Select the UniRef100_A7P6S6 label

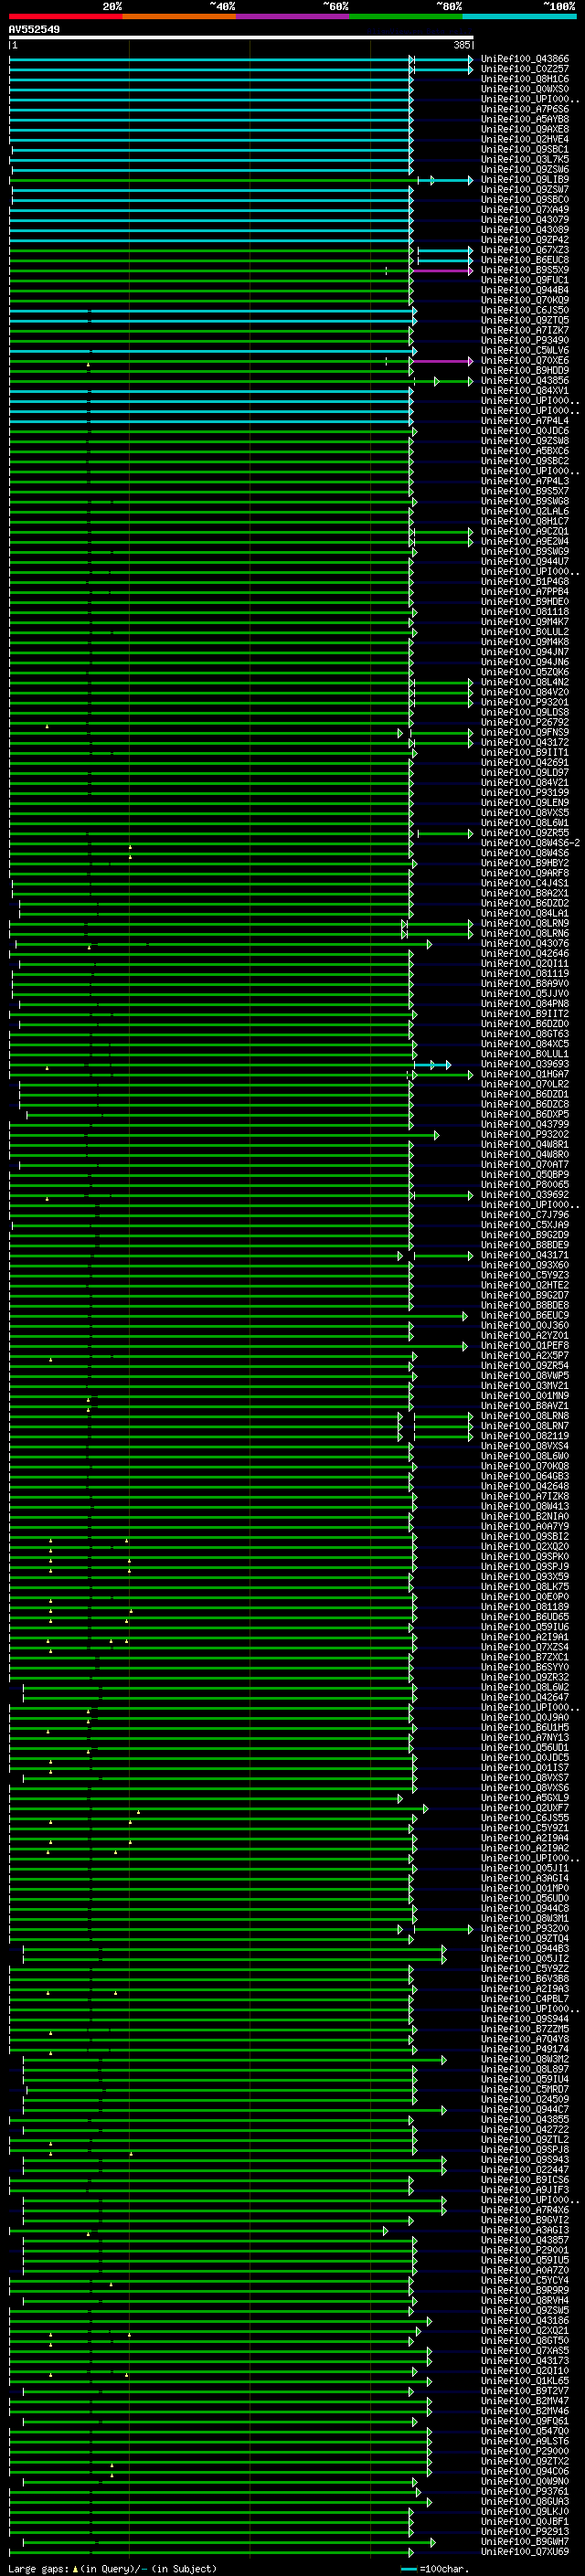[x=525, y=109]
